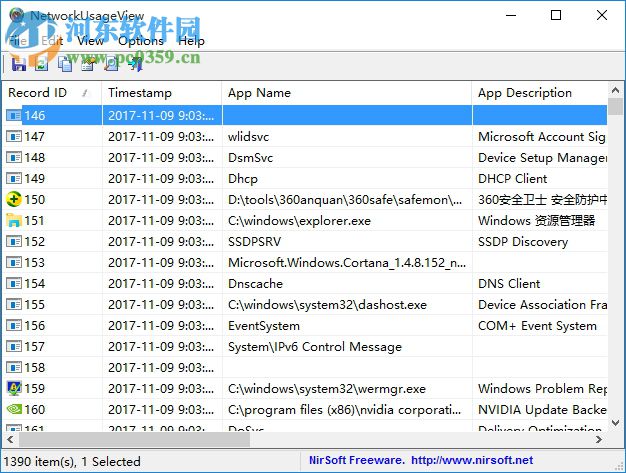Select the 360safe safemon path cell
Screen dimensions: 626x473
pos(347,200)
